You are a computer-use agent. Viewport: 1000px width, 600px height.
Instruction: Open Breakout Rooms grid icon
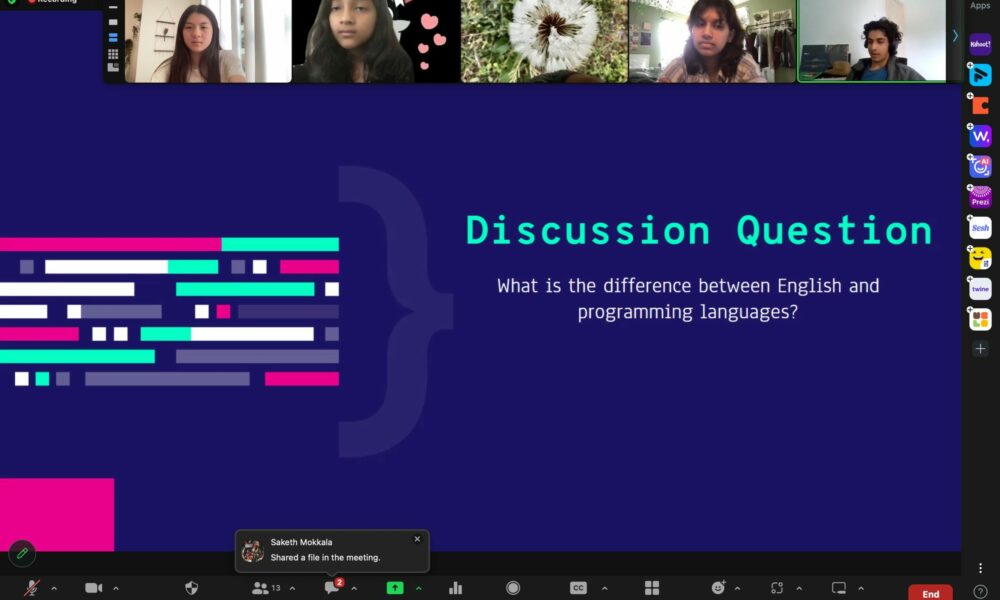pyautogui.click(x=652, y=588)
